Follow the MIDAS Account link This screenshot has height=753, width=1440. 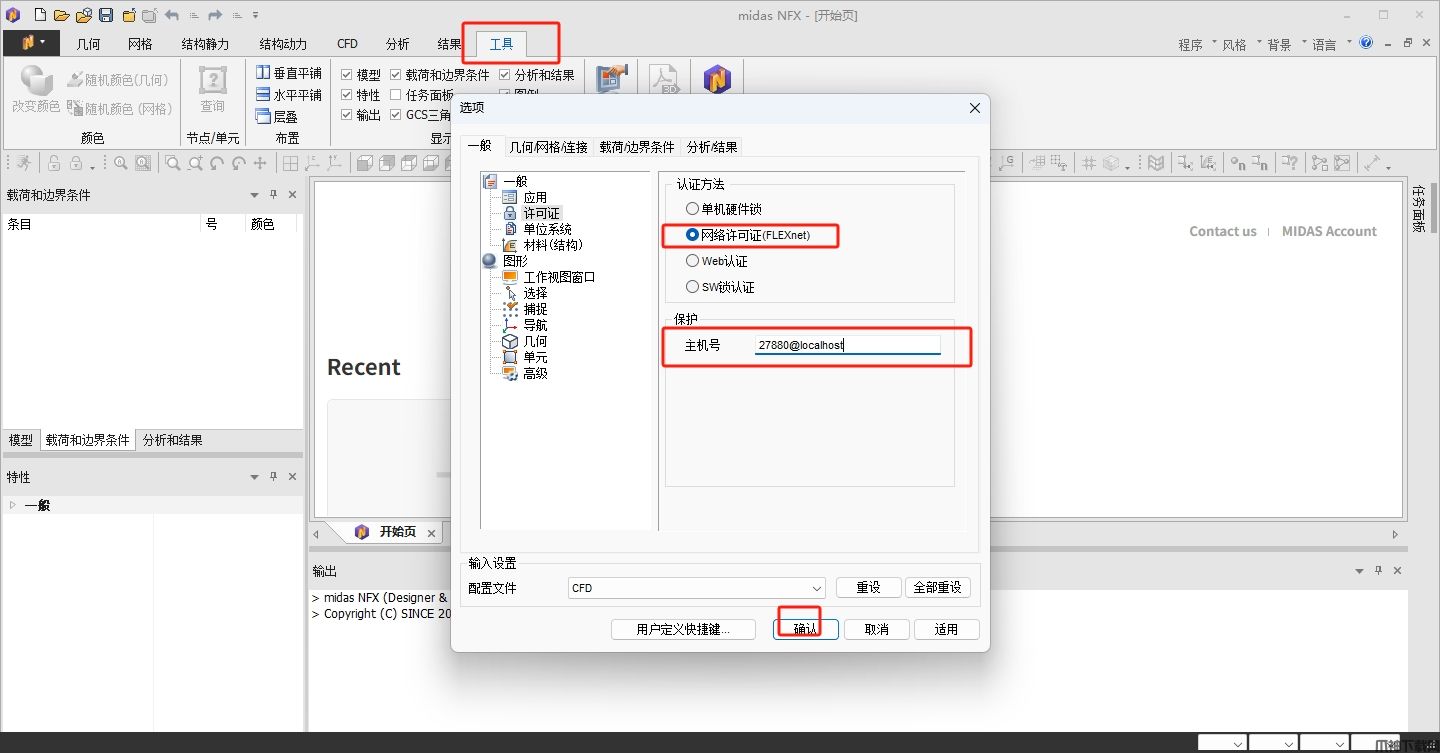pyautogui.click(x=1329, y=231)
